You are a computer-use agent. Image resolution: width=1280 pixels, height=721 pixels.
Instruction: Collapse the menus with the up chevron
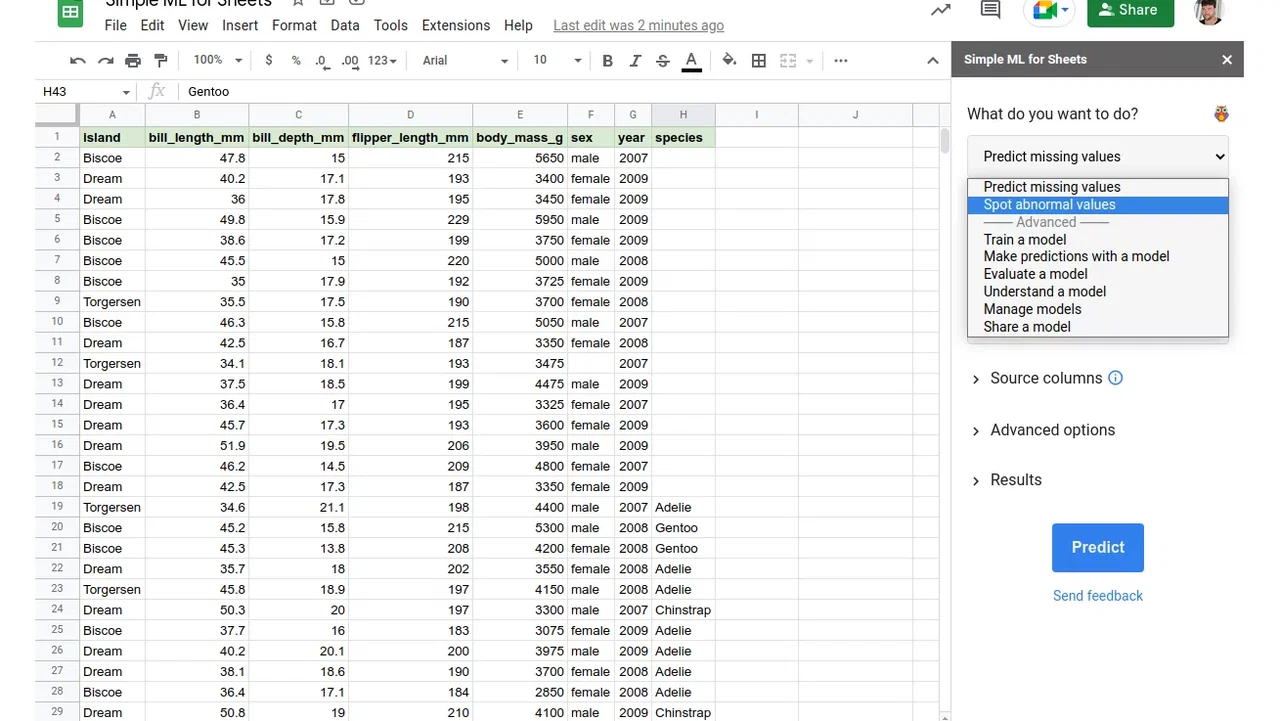[x=933, y=61]
